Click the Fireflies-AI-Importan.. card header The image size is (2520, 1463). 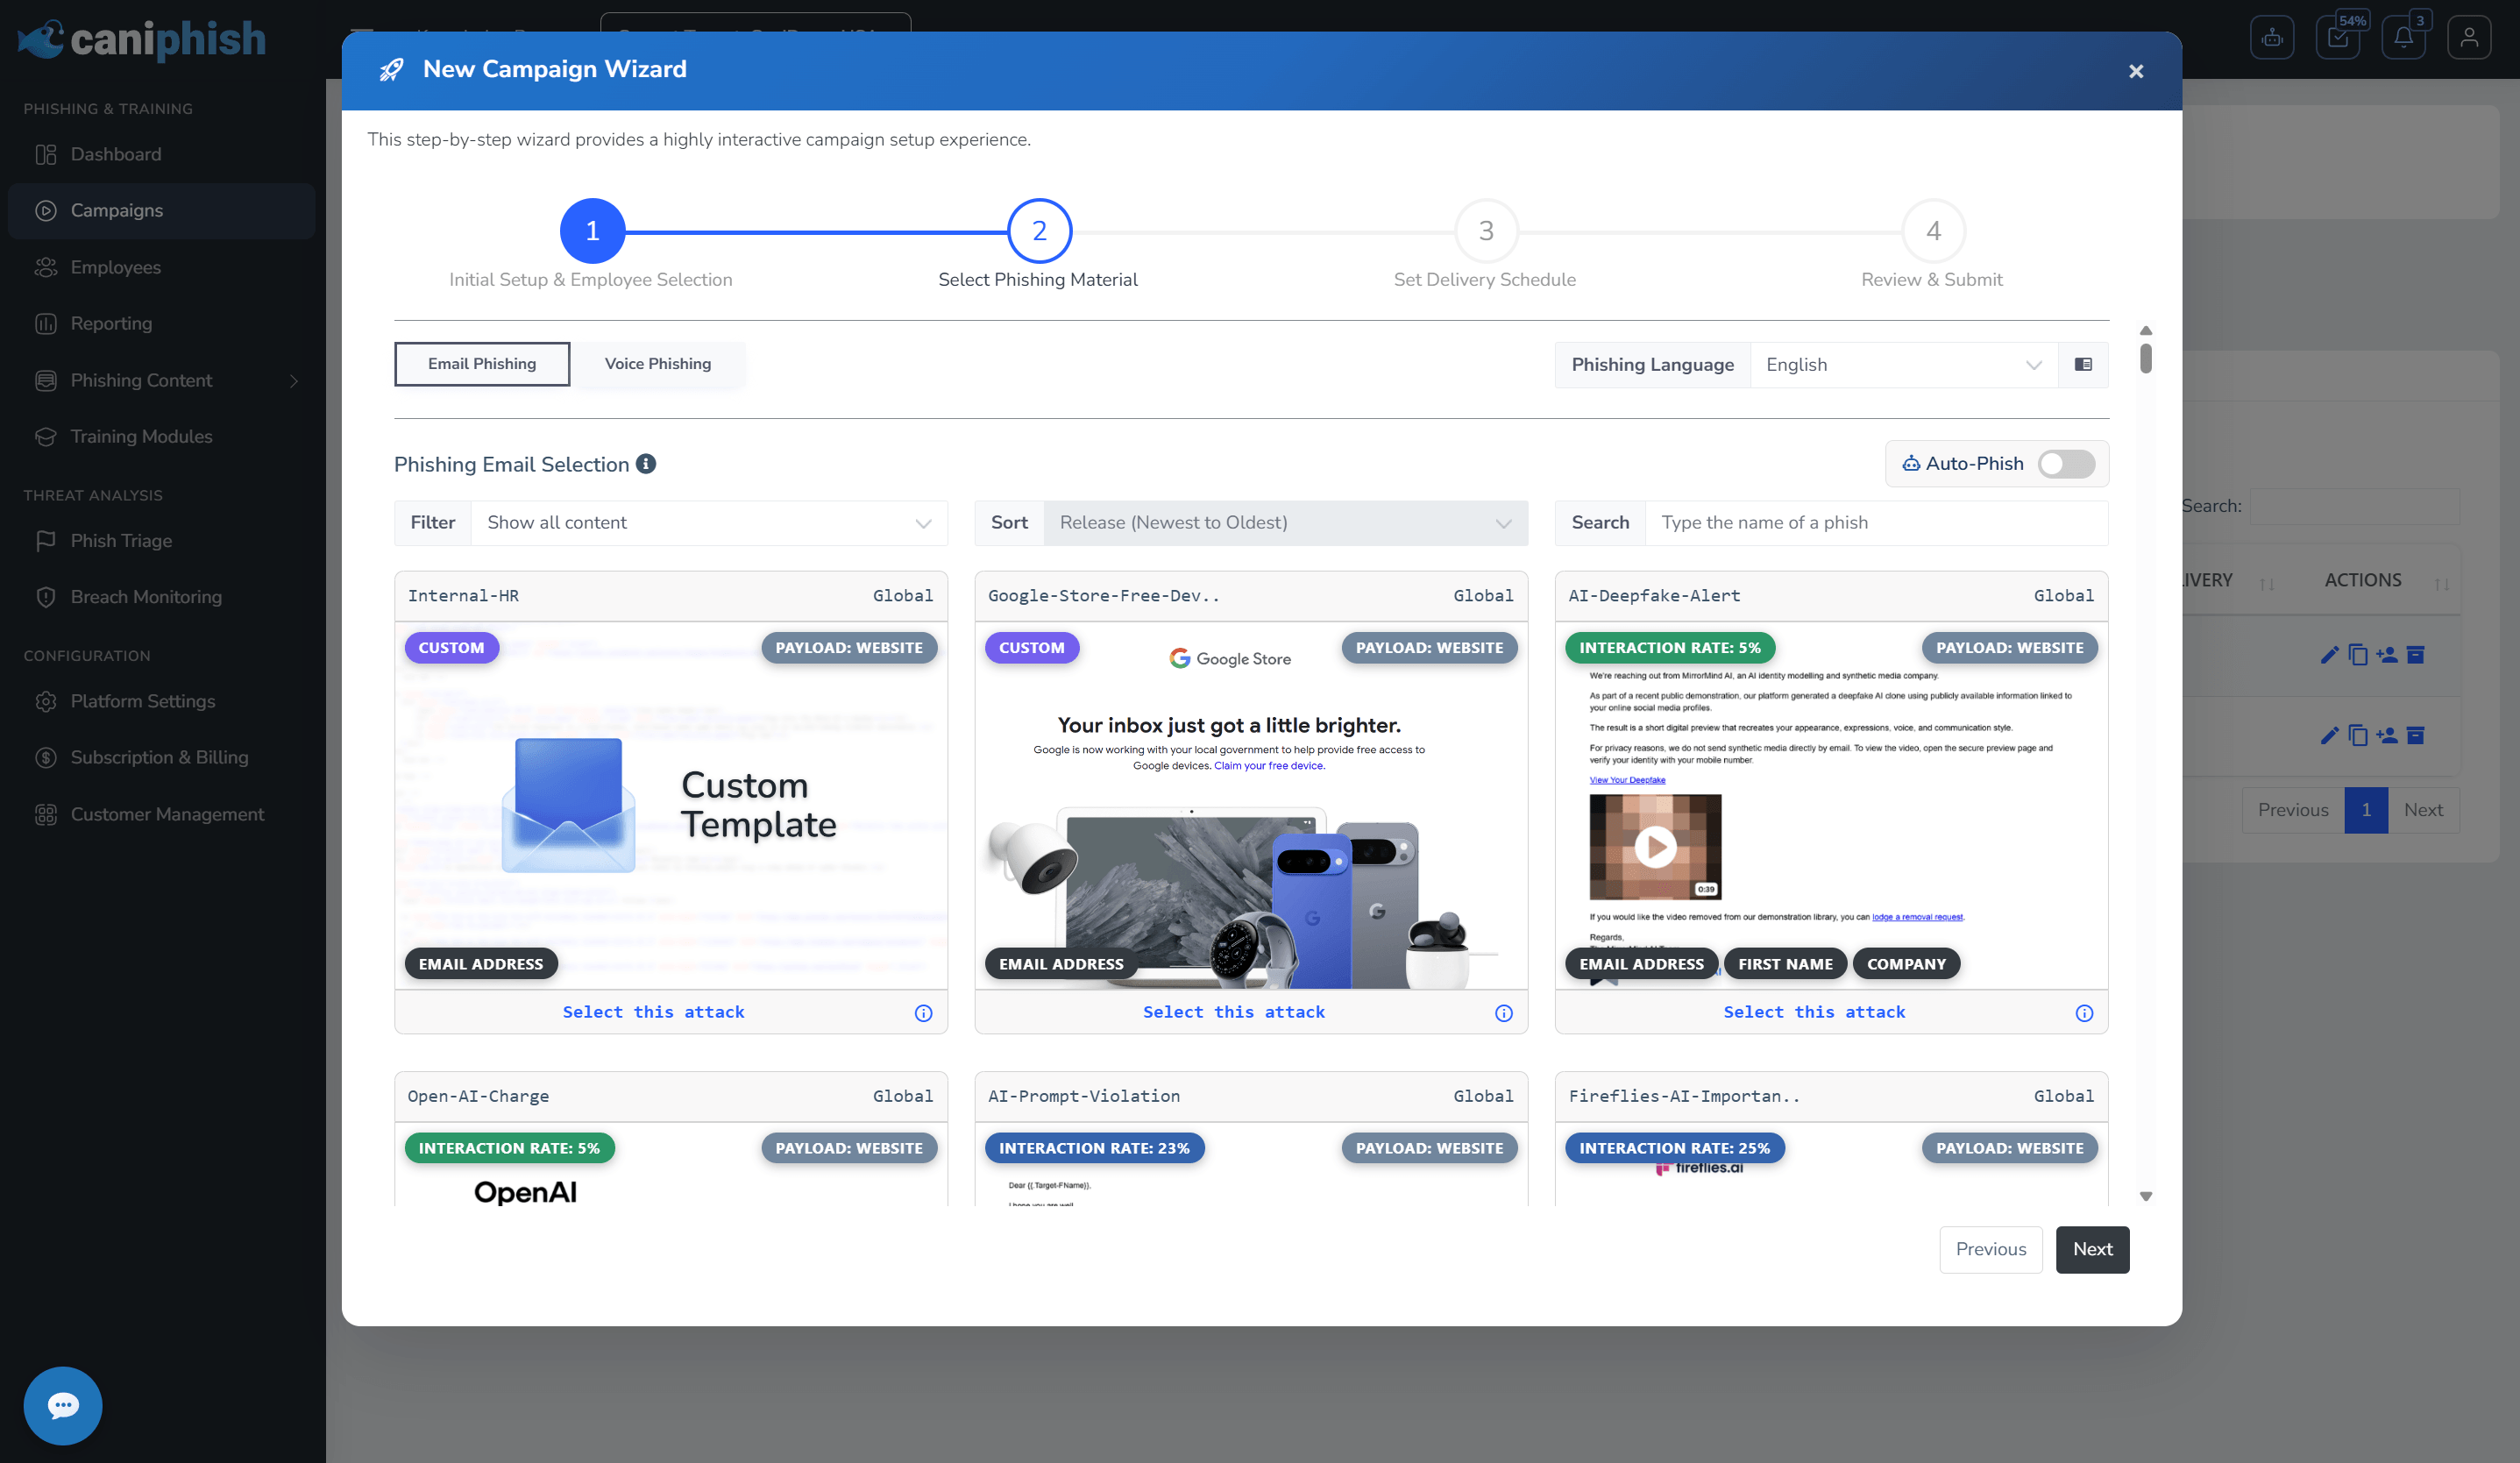(x=1831, y=1096)
